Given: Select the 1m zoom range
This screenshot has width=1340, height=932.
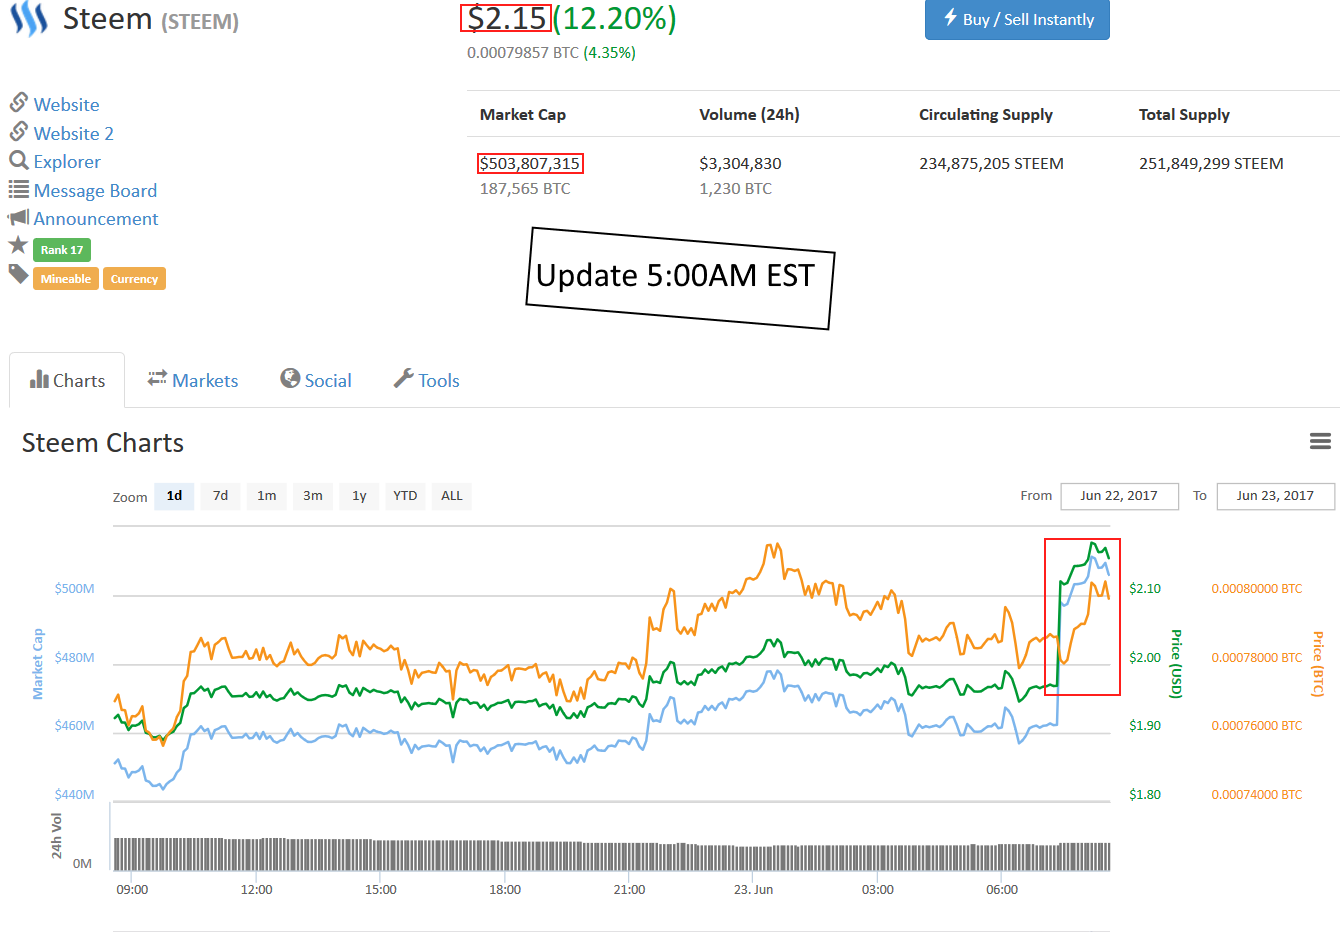Looking at the screenshot, I should coord(266,496).
